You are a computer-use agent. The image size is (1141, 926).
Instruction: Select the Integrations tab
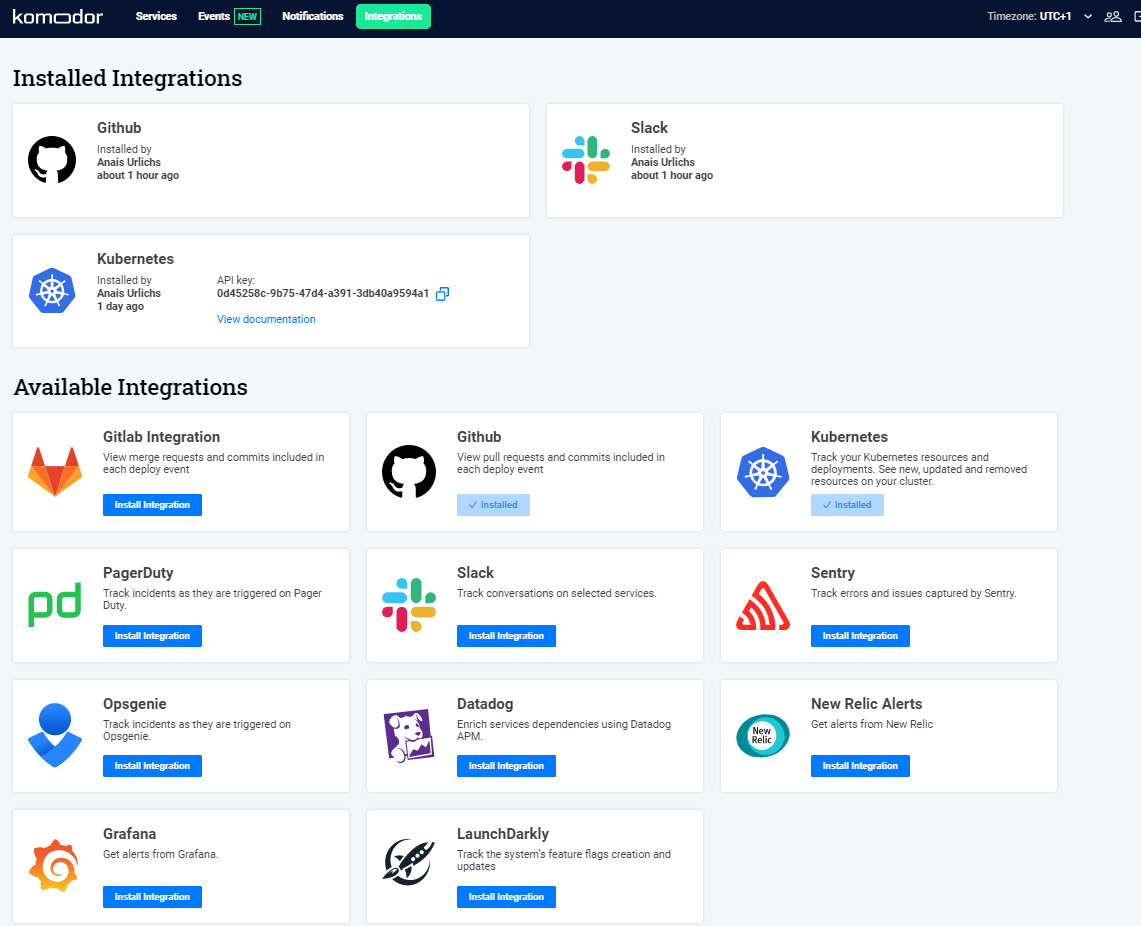pos(393,16)
